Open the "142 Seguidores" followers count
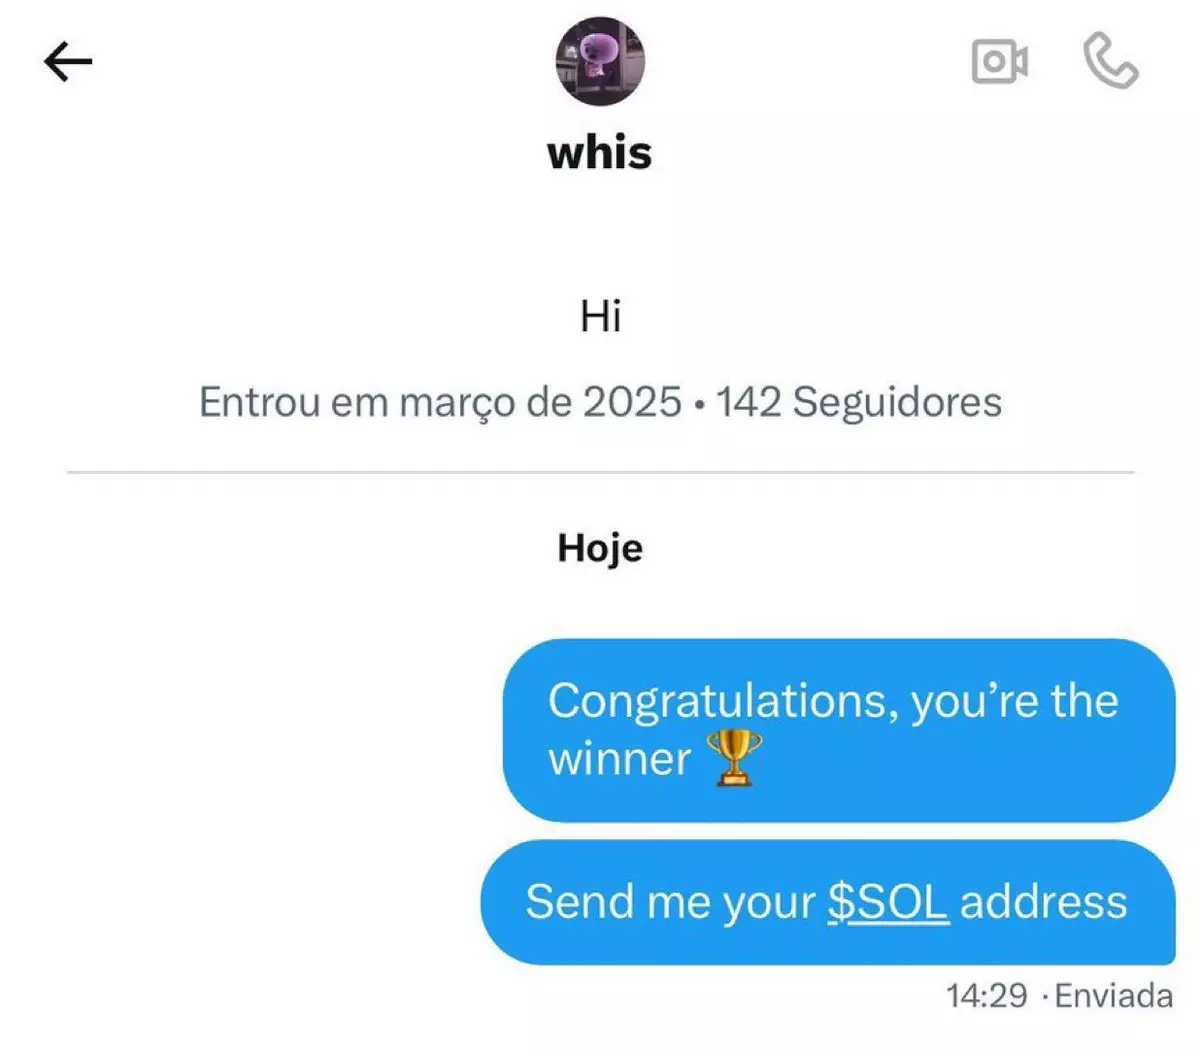Screen dimensions: 1200x1049 click(858, 402)
